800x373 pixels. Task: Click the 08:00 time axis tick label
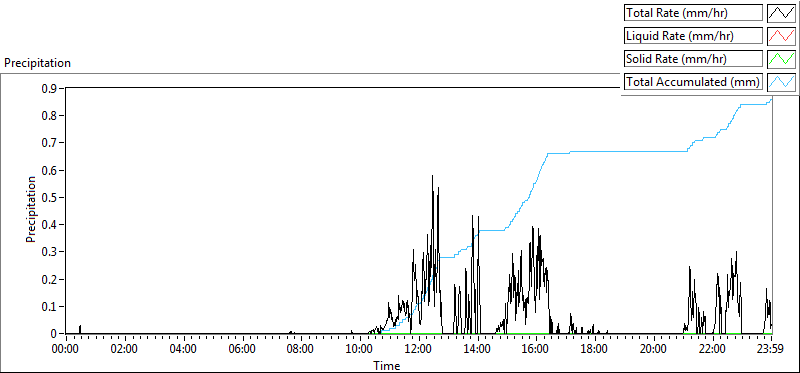coord(301,349)
